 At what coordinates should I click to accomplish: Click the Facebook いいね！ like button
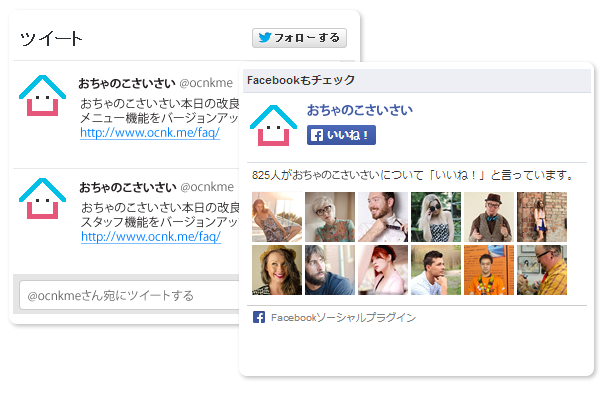tap(341, 135)
